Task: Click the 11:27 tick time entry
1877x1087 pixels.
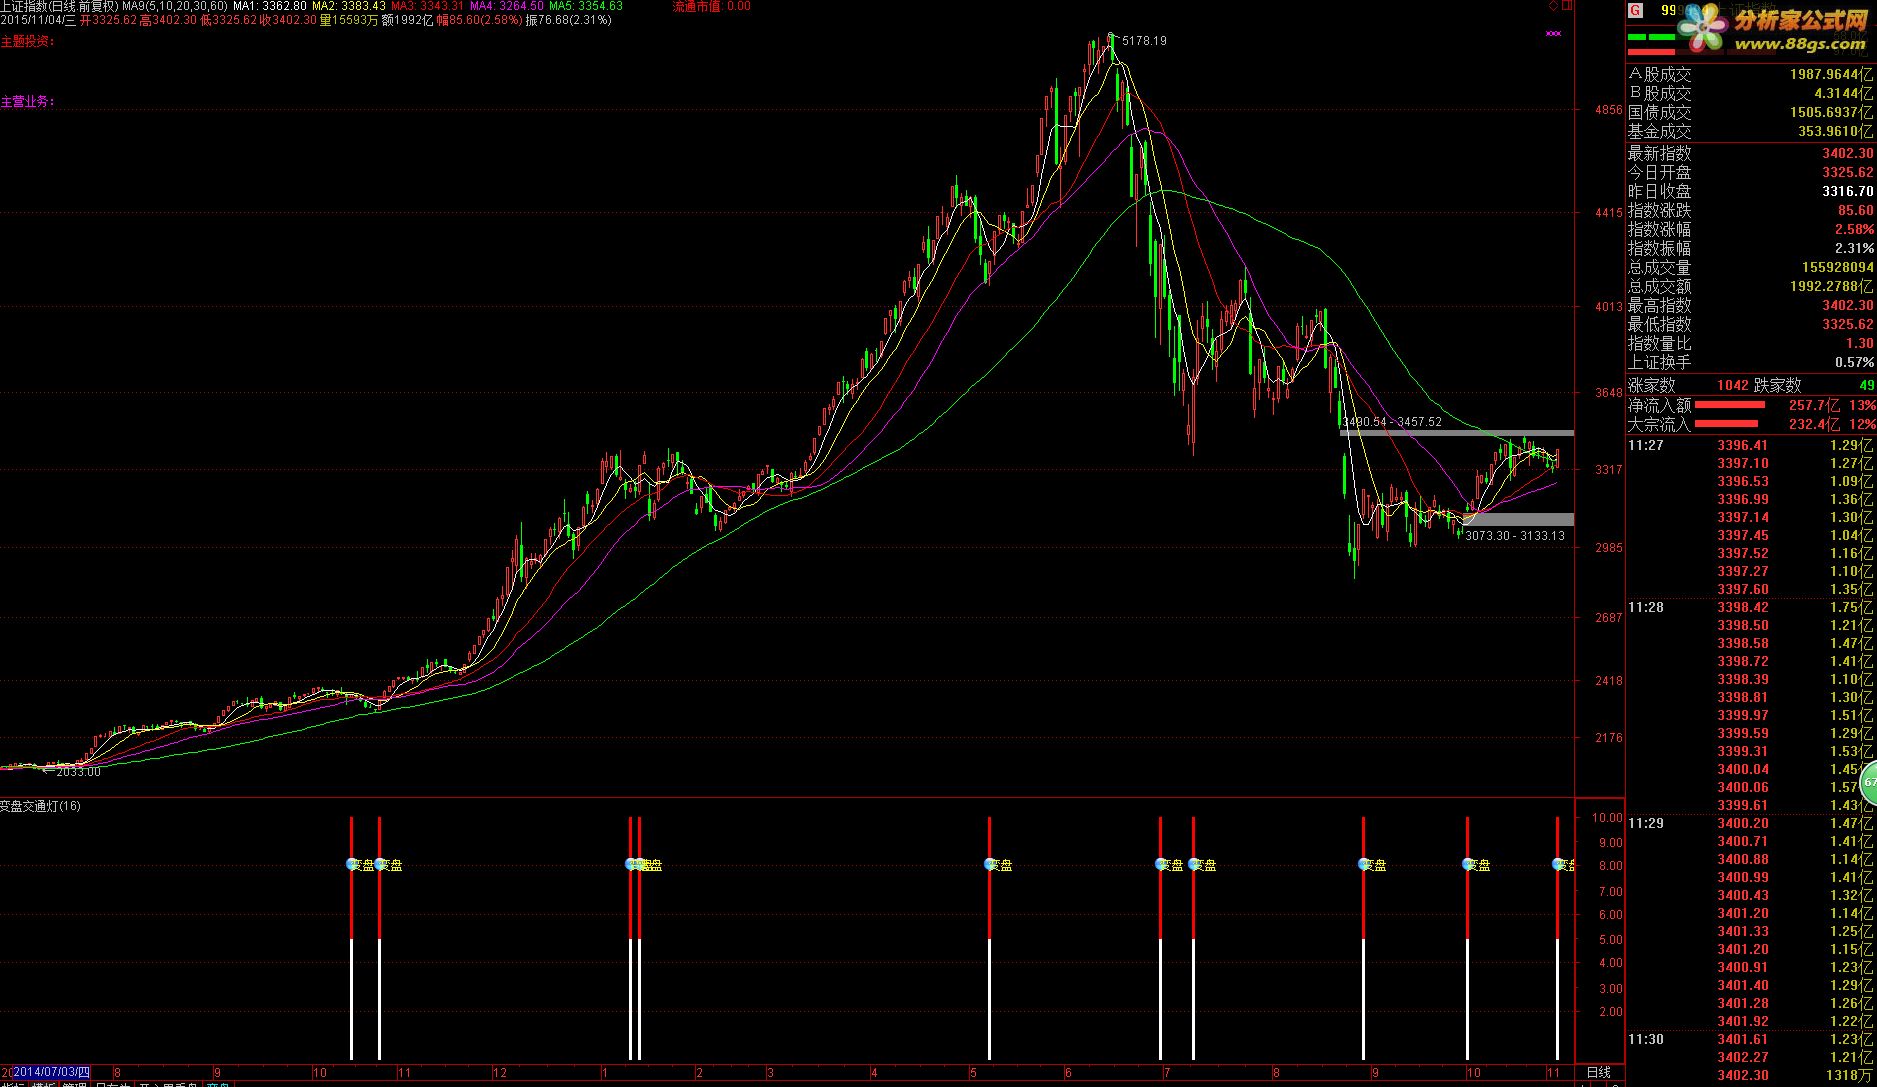Action: click(1646, 445)
